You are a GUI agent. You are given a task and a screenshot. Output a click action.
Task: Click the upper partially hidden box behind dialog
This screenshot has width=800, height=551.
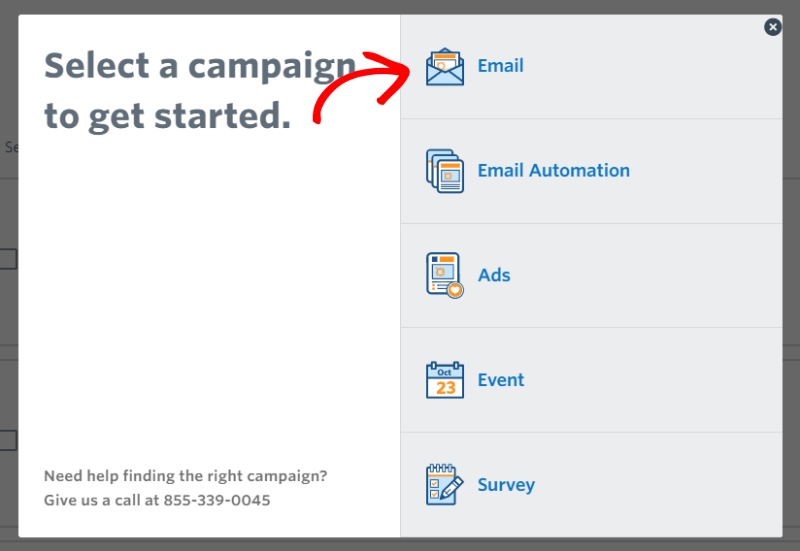pos(8,259)
